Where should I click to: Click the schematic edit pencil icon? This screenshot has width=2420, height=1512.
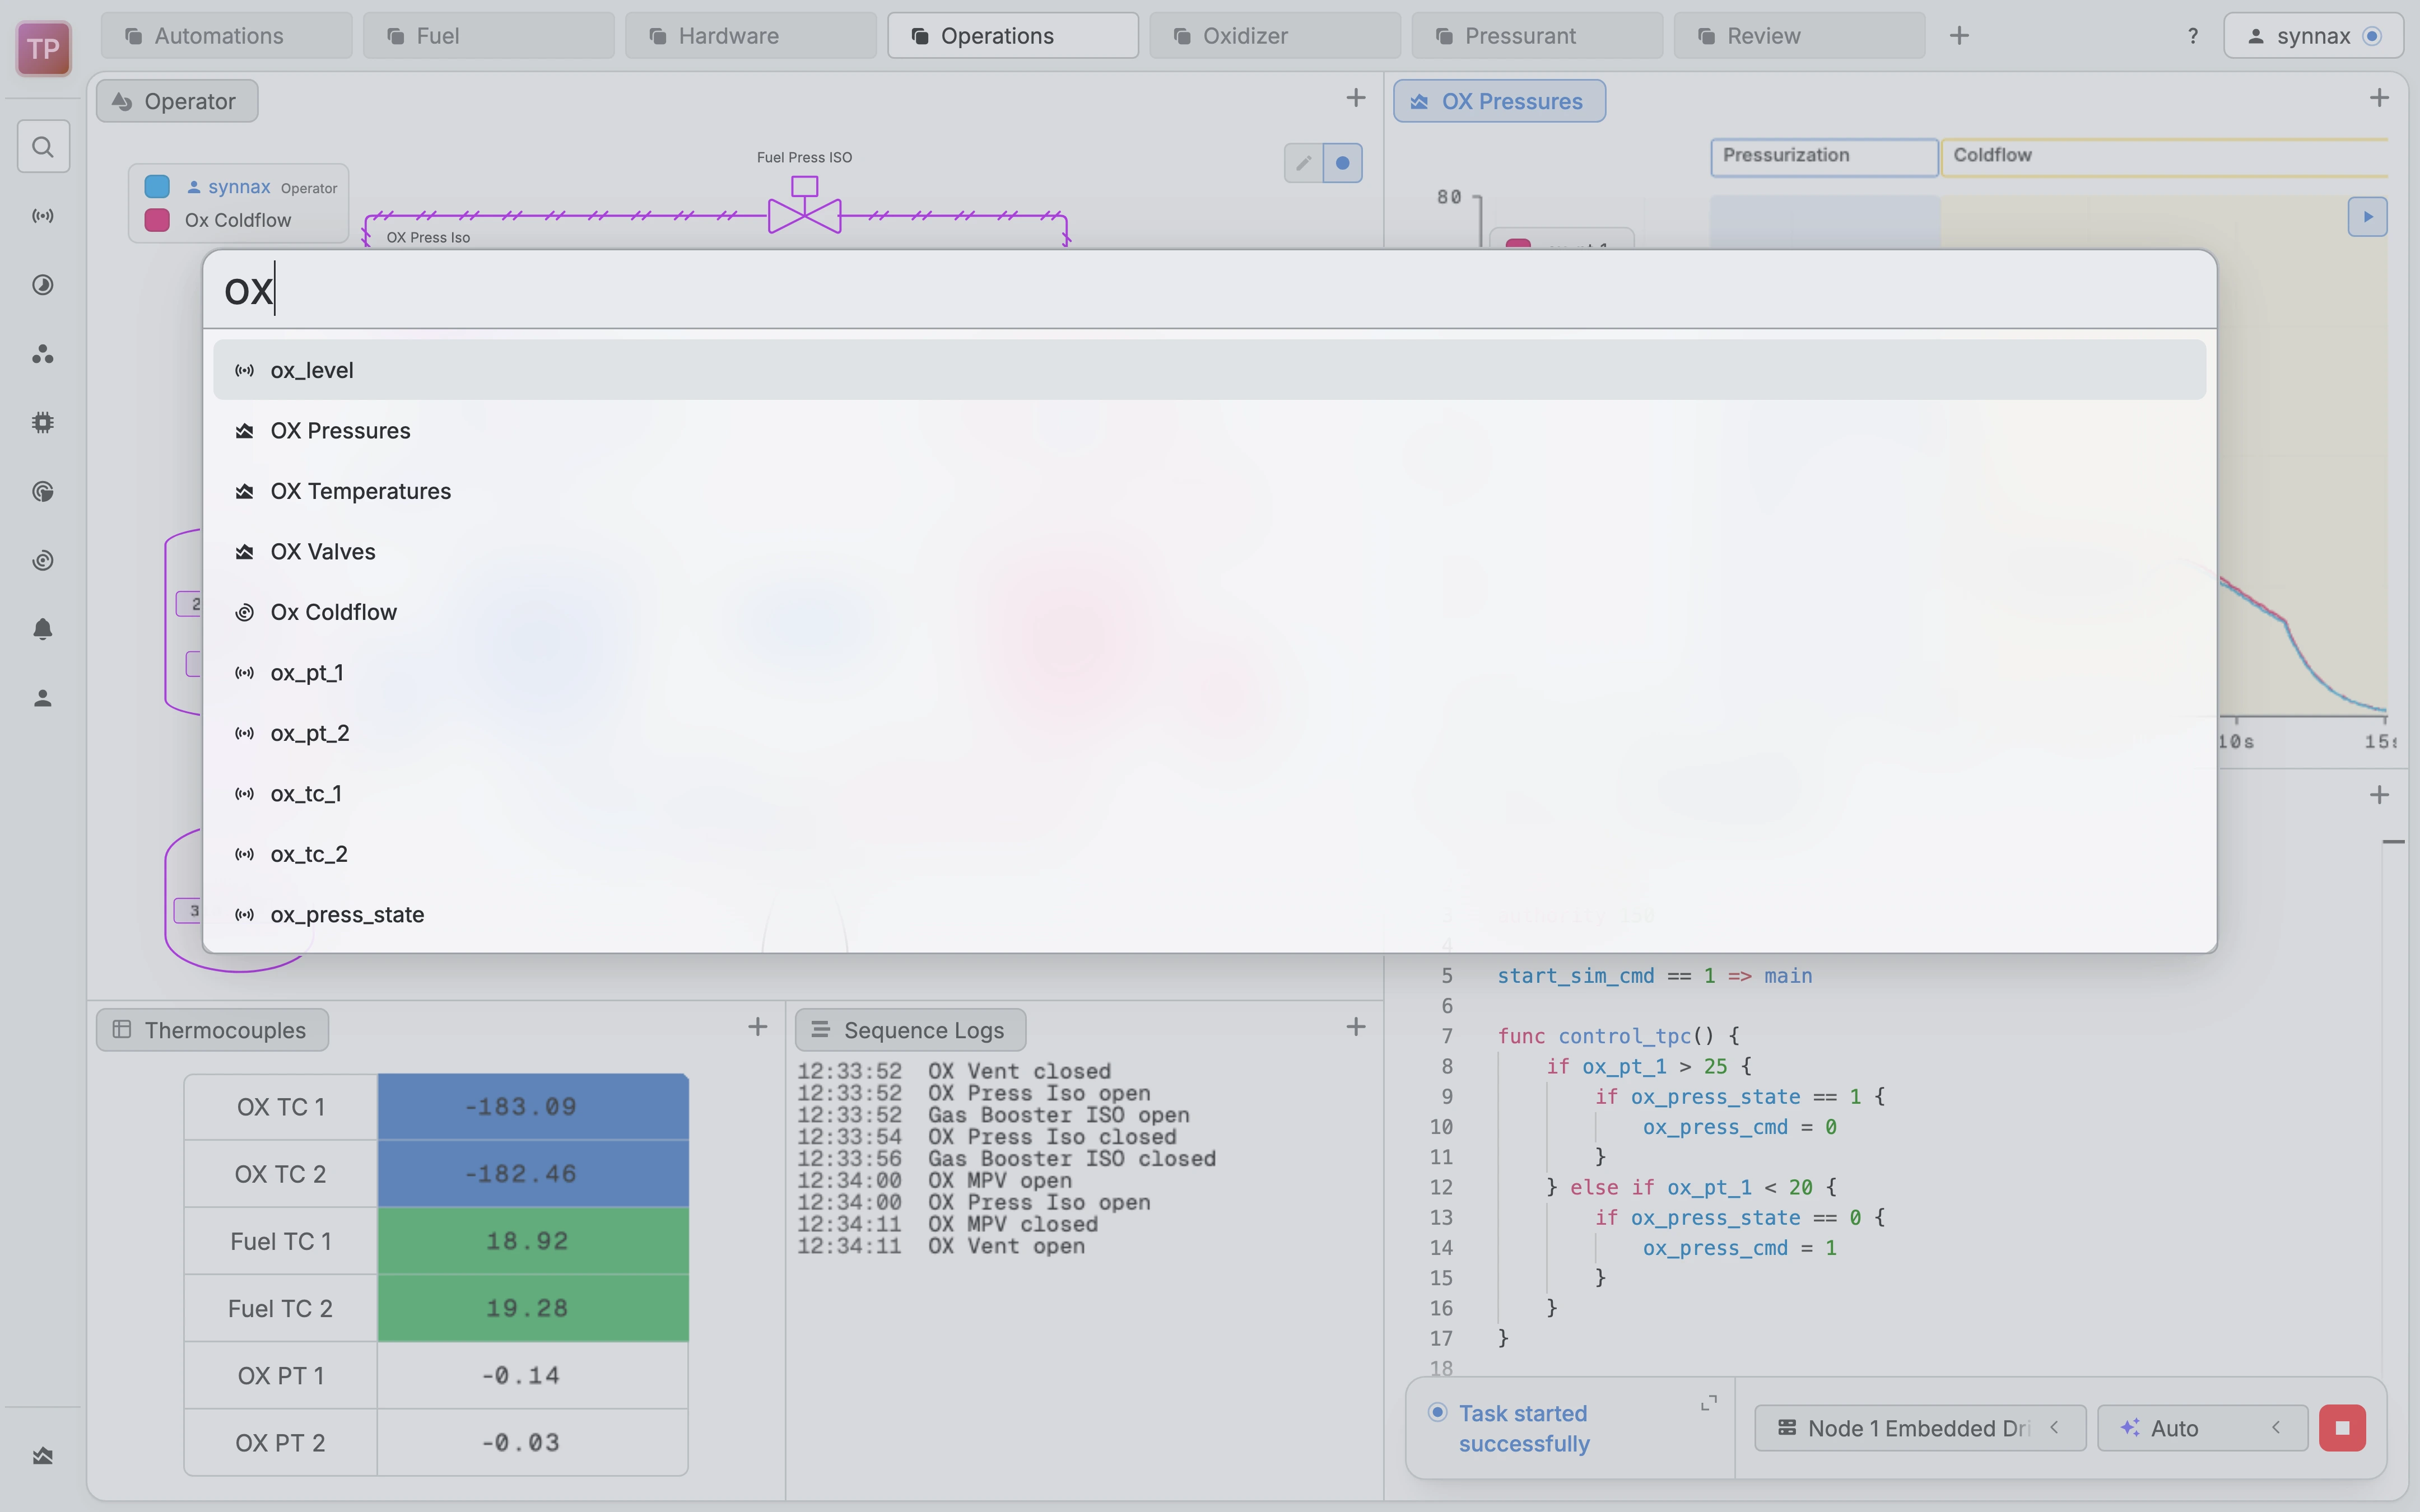pos(1303,163)
